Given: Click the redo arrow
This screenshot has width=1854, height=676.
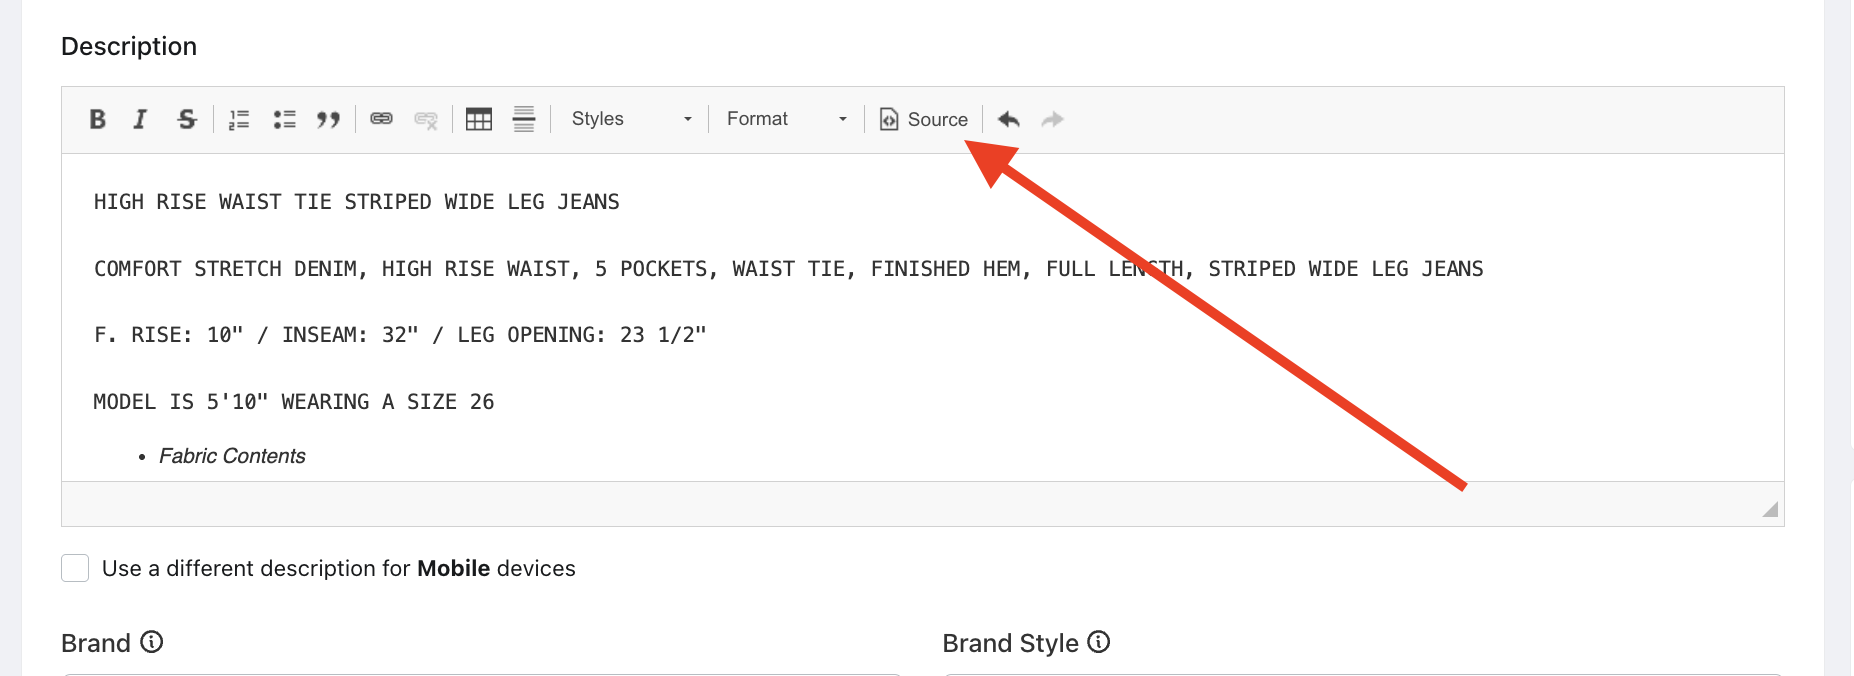Looking at the screenshot, I should [1052, 119].
